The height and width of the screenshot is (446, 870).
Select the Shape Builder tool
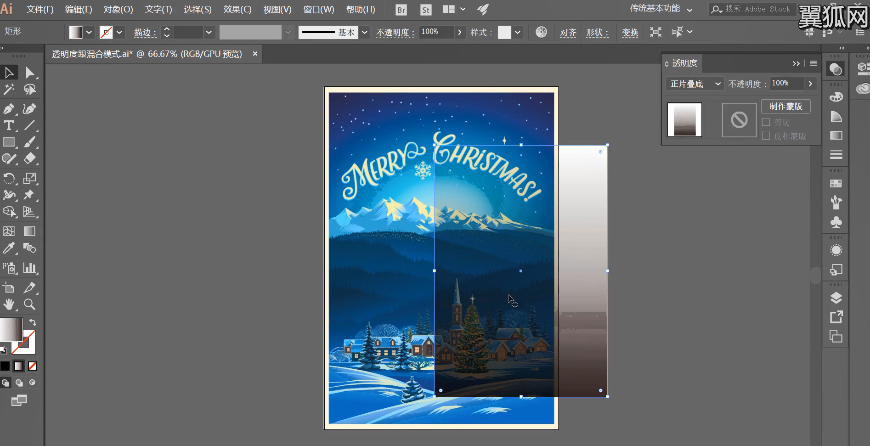(x=9, y=212)
